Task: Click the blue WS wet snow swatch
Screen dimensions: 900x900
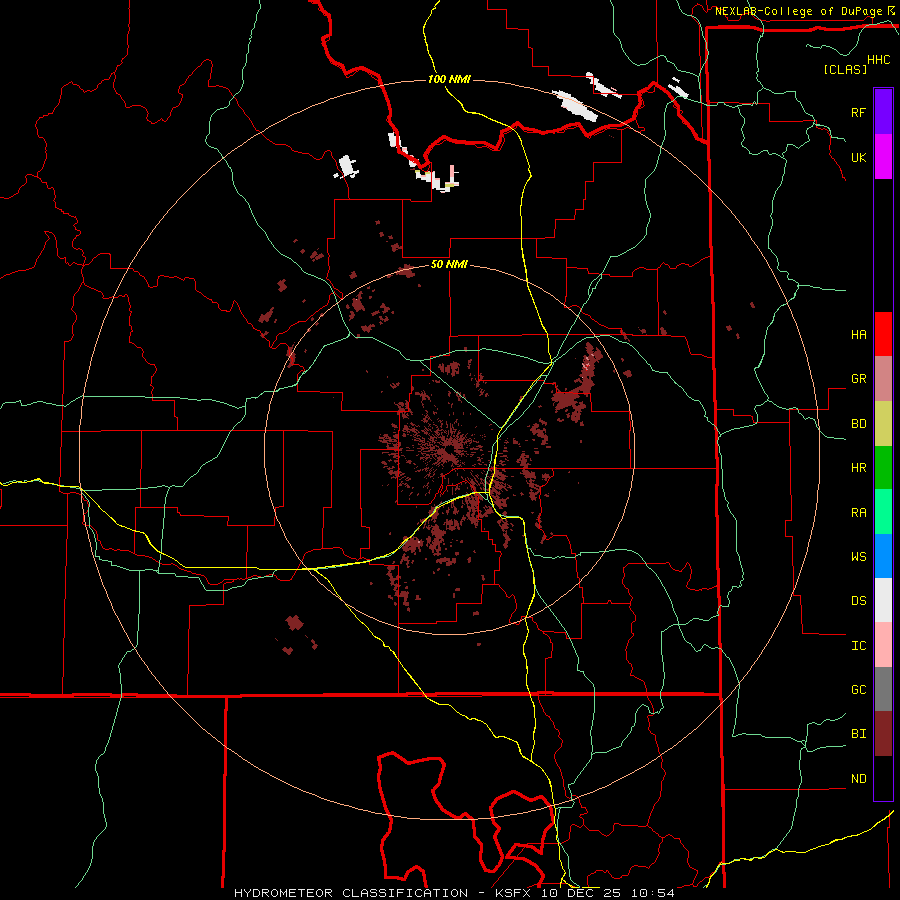Action: 883,556
